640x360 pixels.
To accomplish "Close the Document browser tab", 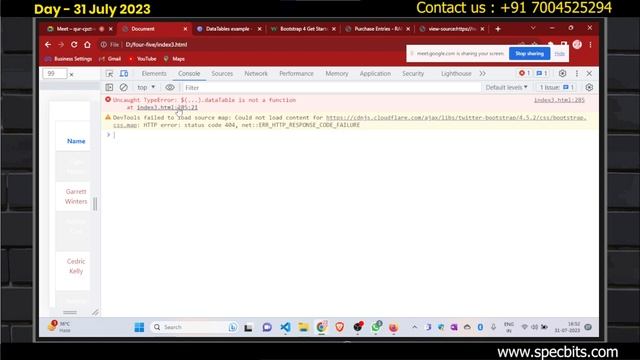I will (185, 29).
